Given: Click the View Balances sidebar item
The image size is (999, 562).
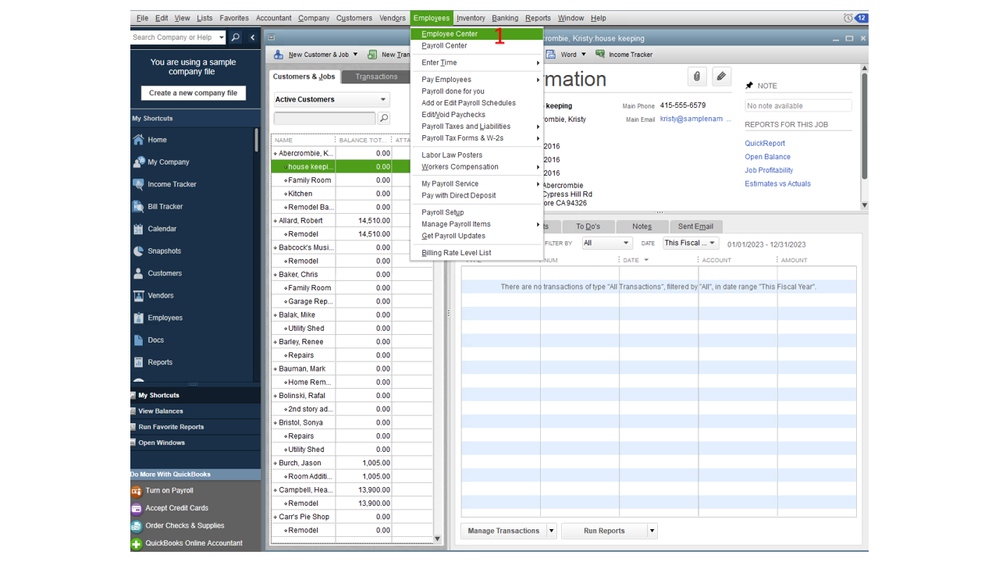Looking at the screenshot, I should tap(160, 411).
